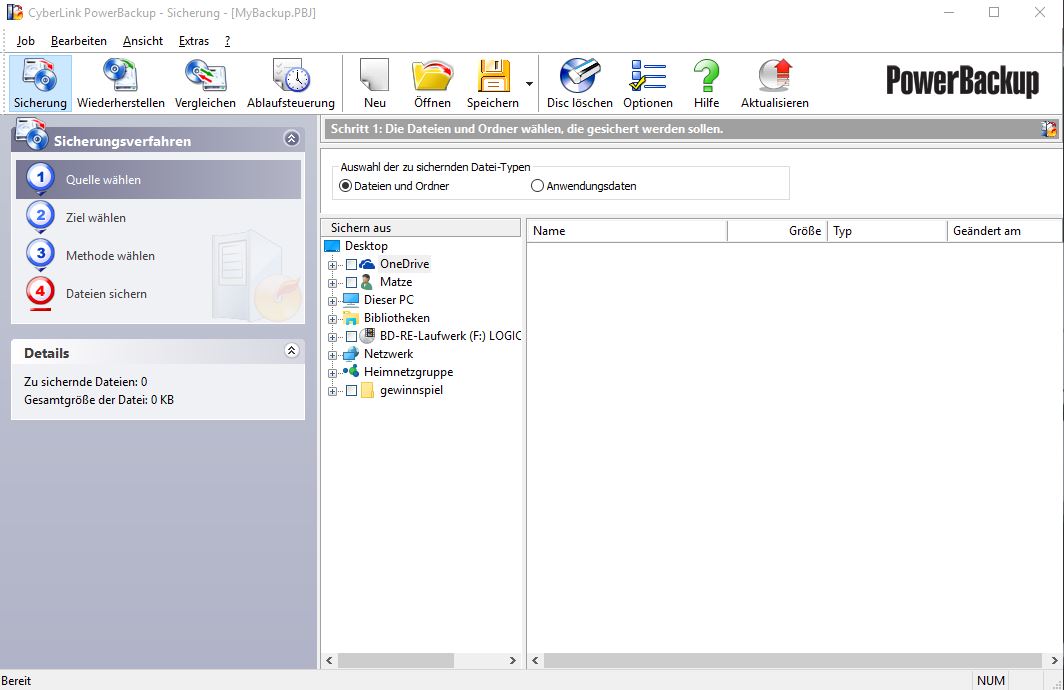Click the tree pane scroll right arrow

[513, 660]
